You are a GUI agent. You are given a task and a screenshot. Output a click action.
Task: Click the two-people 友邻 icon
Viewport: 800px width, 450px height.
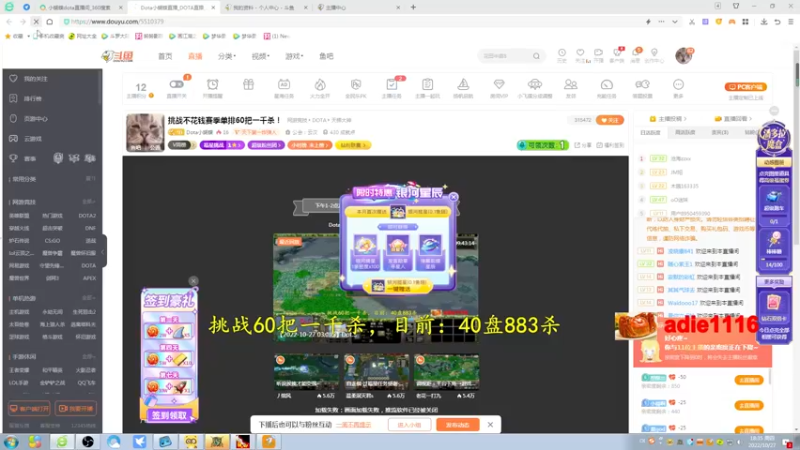(570, 85)
